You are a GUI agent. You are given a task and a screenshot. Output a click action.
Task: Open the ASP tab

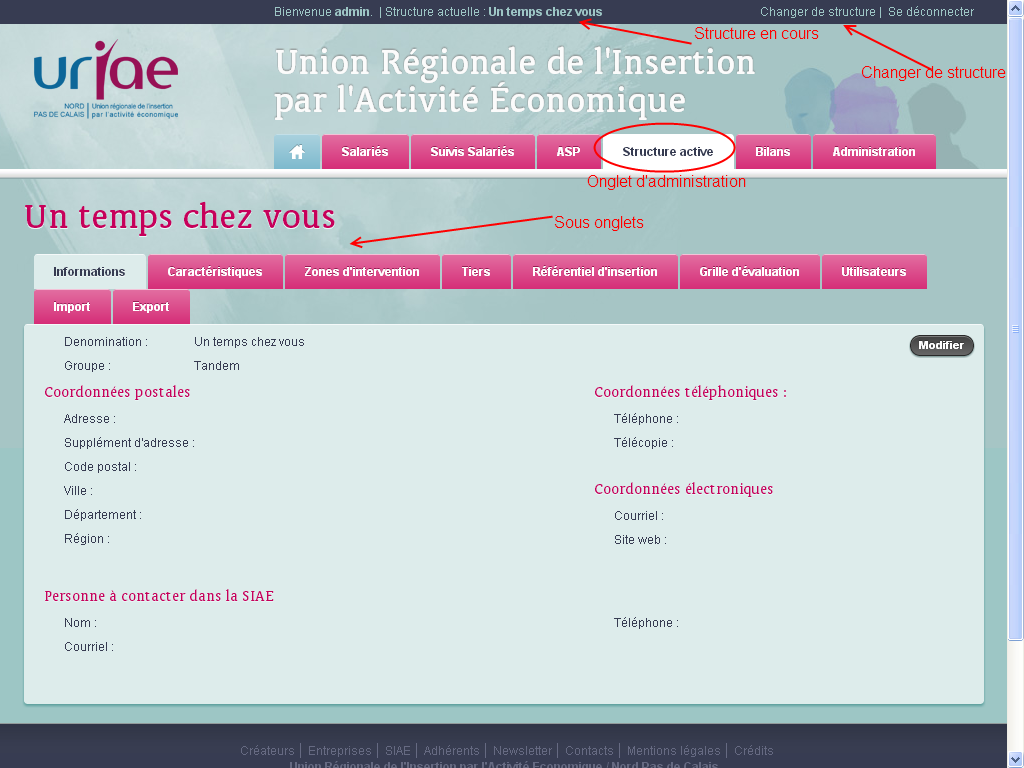click(568, 152)
